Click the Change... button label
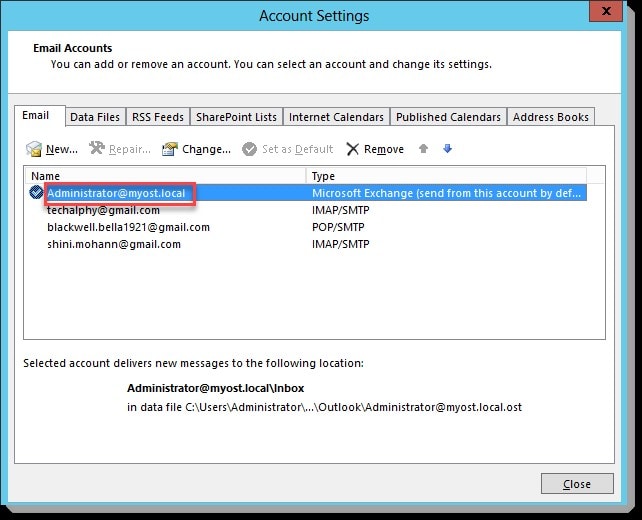The height and width of the screenshot is (520, 642). (206, 149)
